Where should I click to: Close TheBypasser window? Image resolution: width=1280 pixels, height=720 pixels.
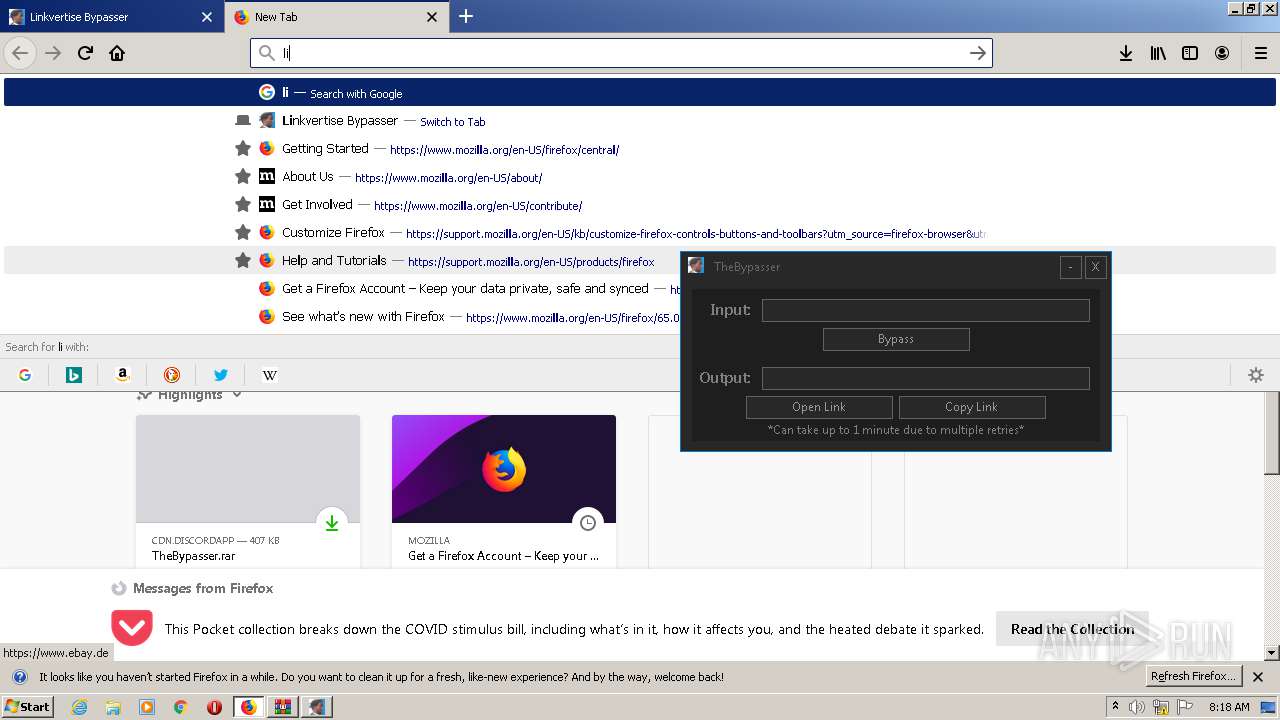[1096, 267]
